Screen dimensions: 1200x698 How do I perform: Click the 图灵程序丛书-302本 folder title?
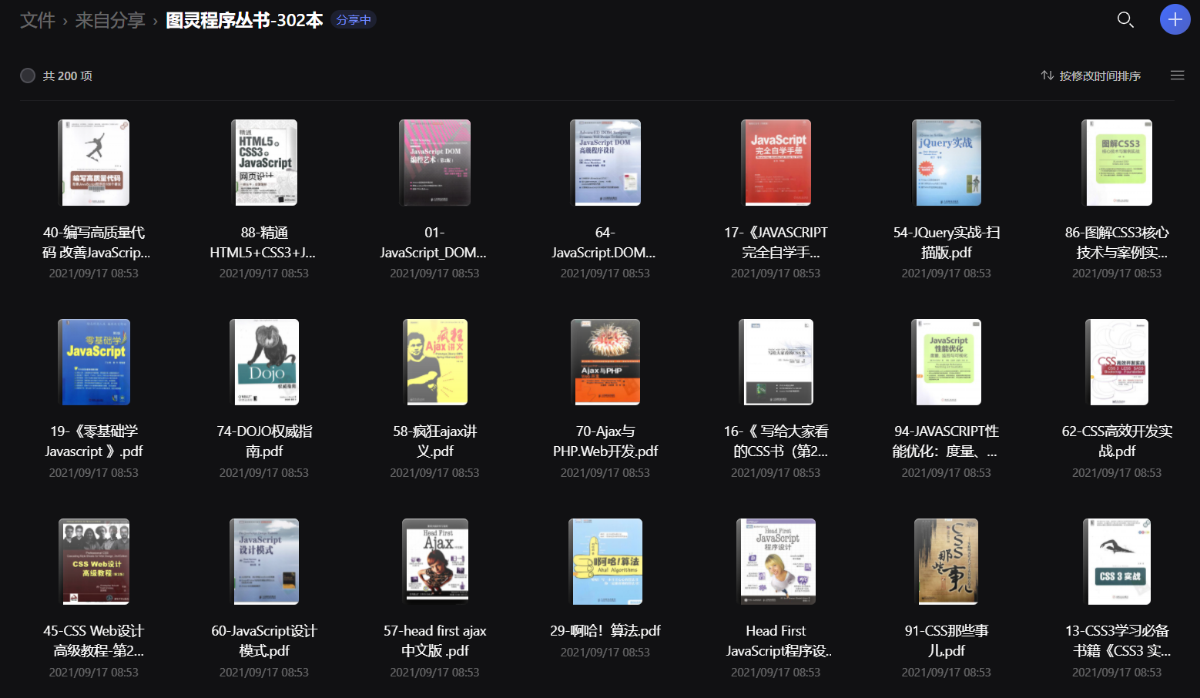pyautogui.click(x=244, y=20)
